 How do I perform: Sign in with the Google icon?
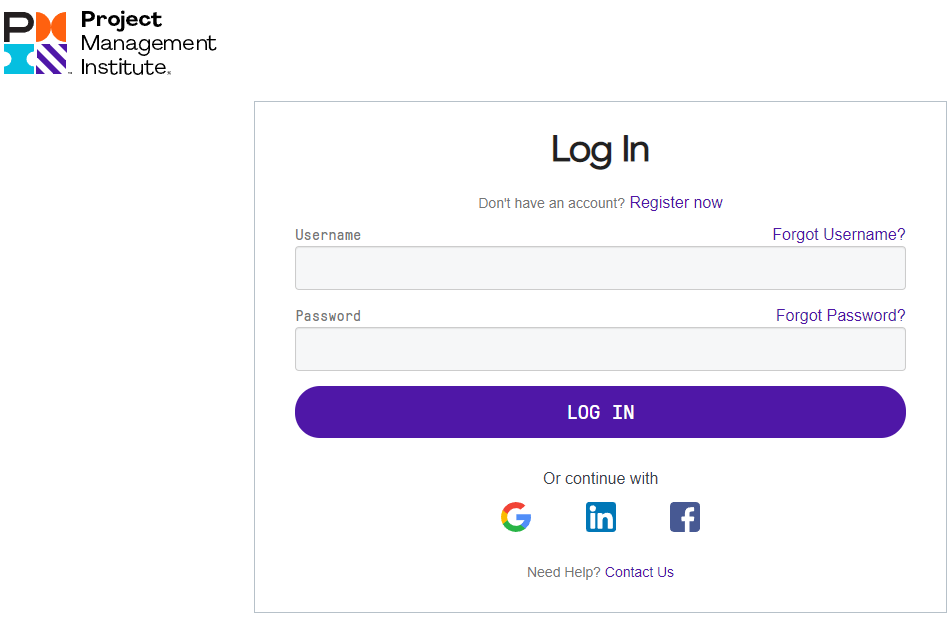(x=516, y=517)
